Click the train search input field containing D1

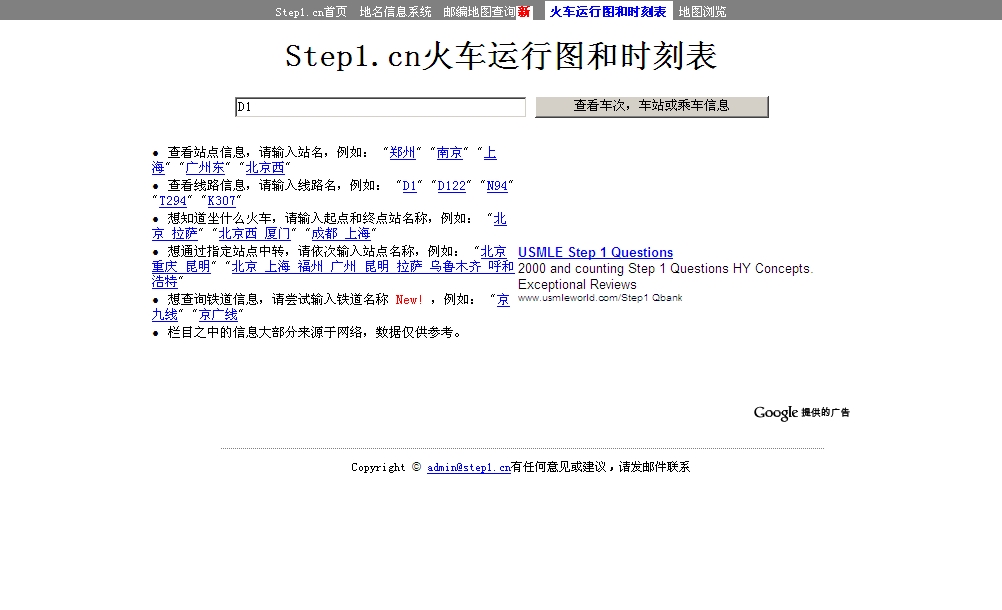[380, 107]
